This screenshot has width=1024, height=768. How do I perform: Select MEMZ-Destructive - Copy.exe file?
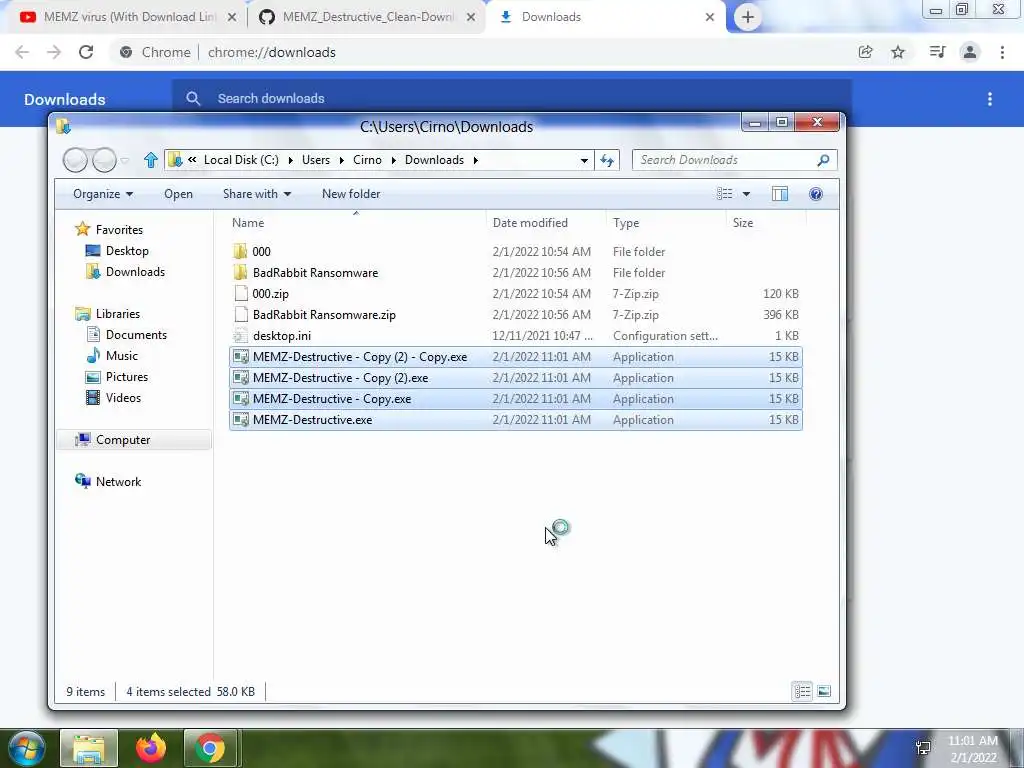coord(515,398)
